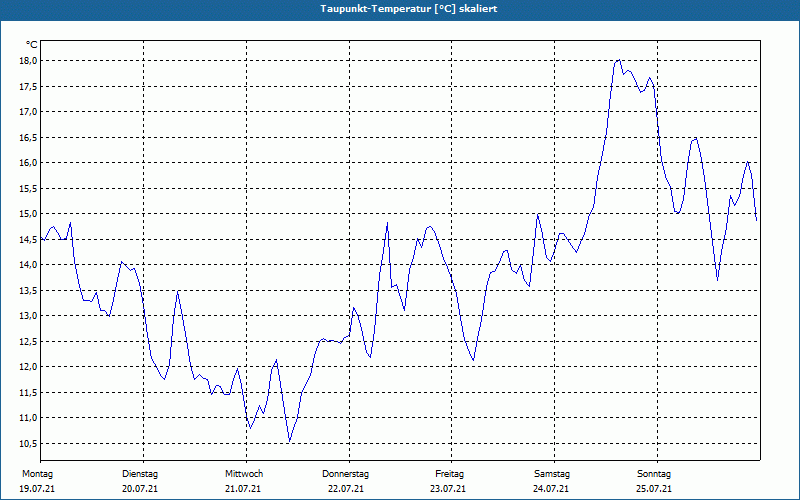Click the Dienstag day label
The height and width of the screenshot is (500, 800).
(140, 474)
